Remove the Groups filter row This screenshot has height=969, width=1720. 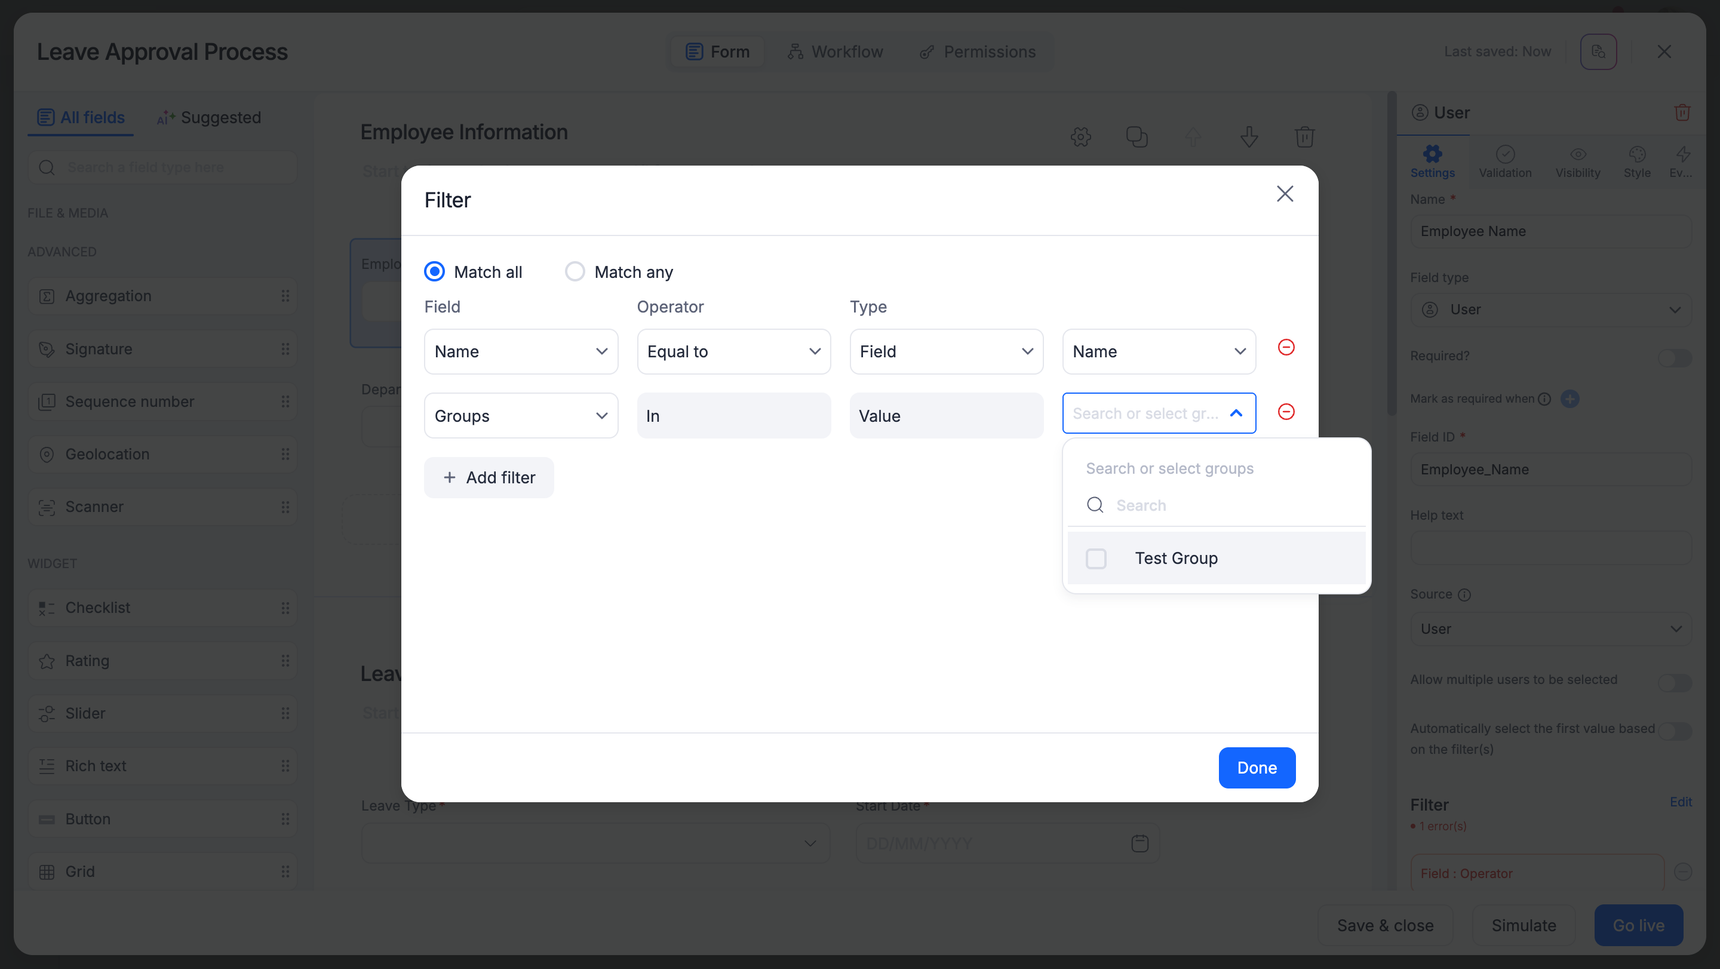pyautogui.click(x=1286, y=412)
